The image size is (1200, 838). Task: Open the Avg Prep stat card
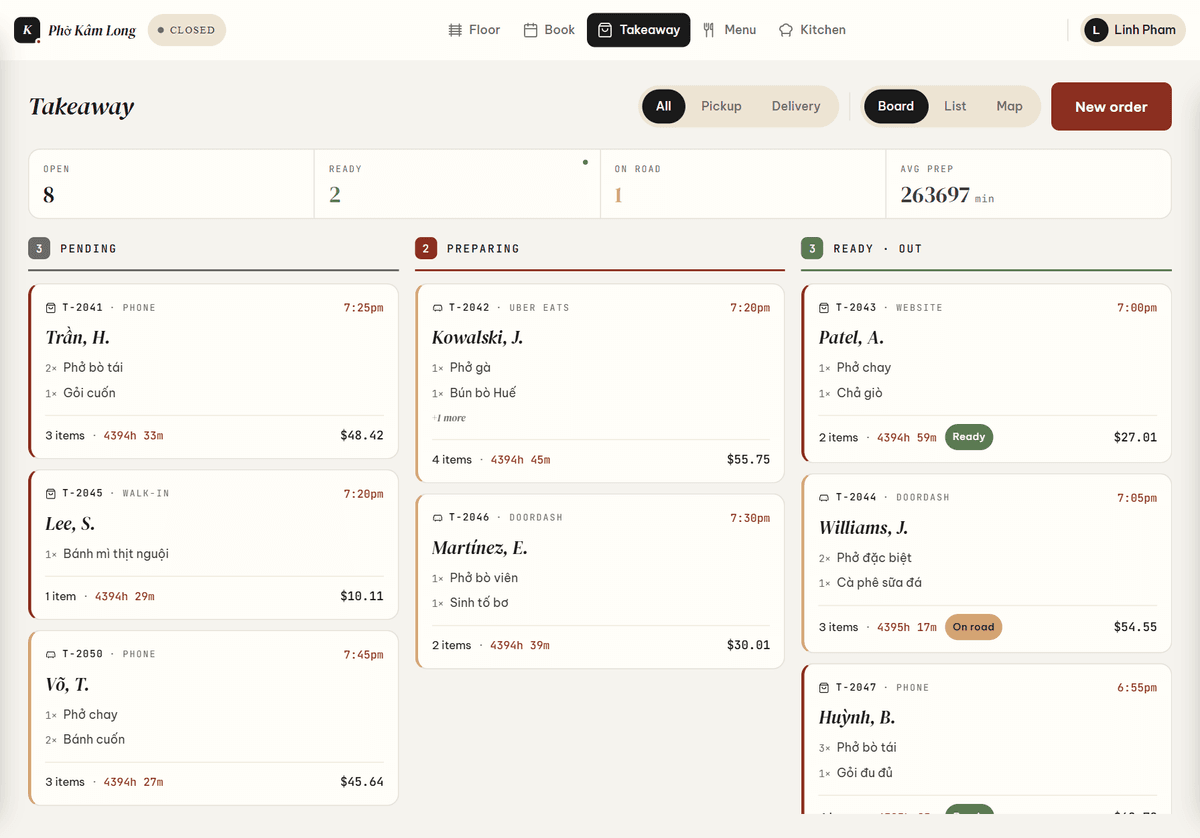pos(1029,184)
